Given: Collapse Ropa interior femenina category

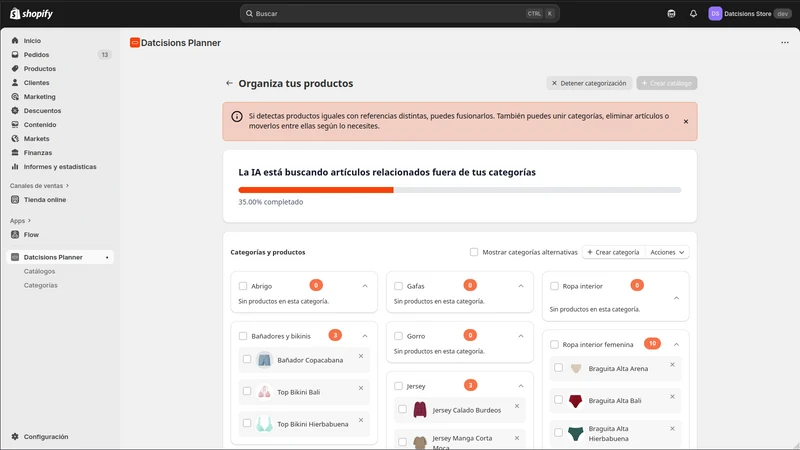Looking at the screenshot, I should click(x=677, y=345).
